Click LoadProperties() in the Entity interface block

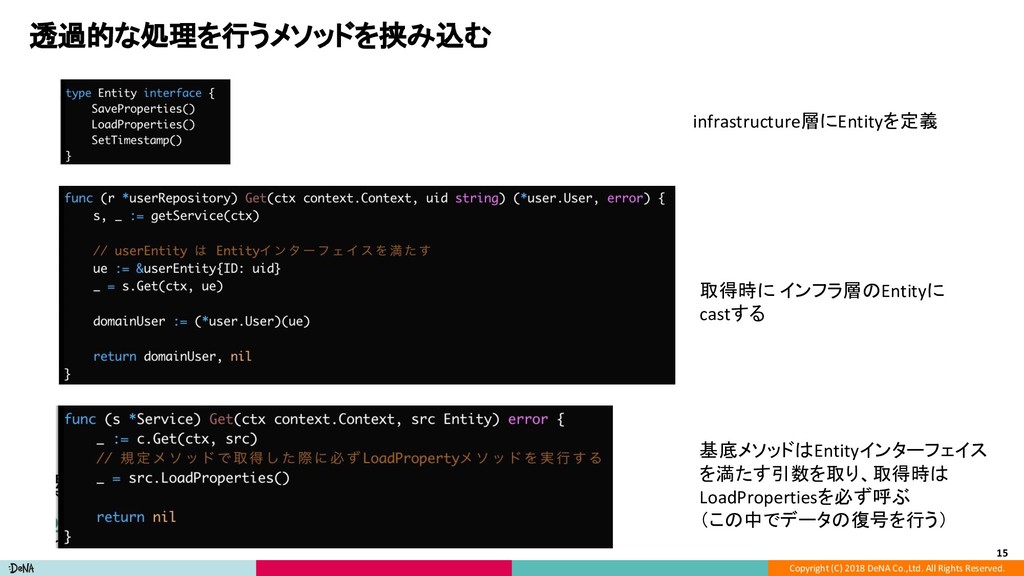coord(143,124)
